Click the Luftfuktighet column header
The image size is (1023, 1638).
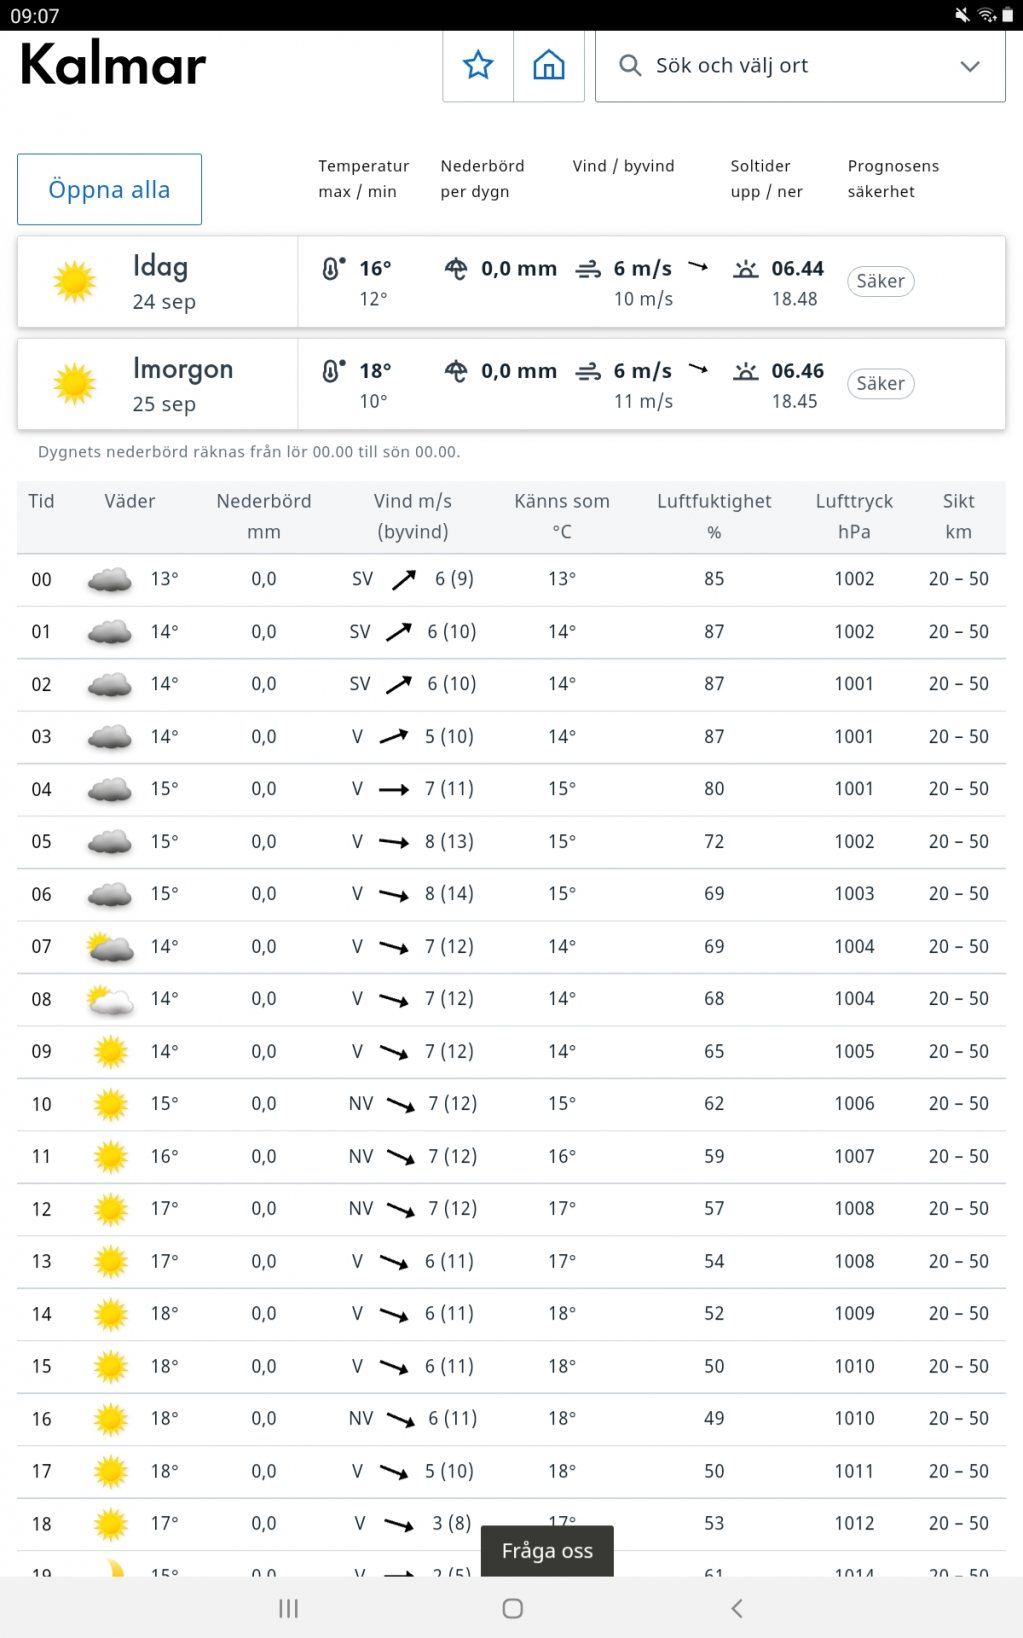point(714,516)
